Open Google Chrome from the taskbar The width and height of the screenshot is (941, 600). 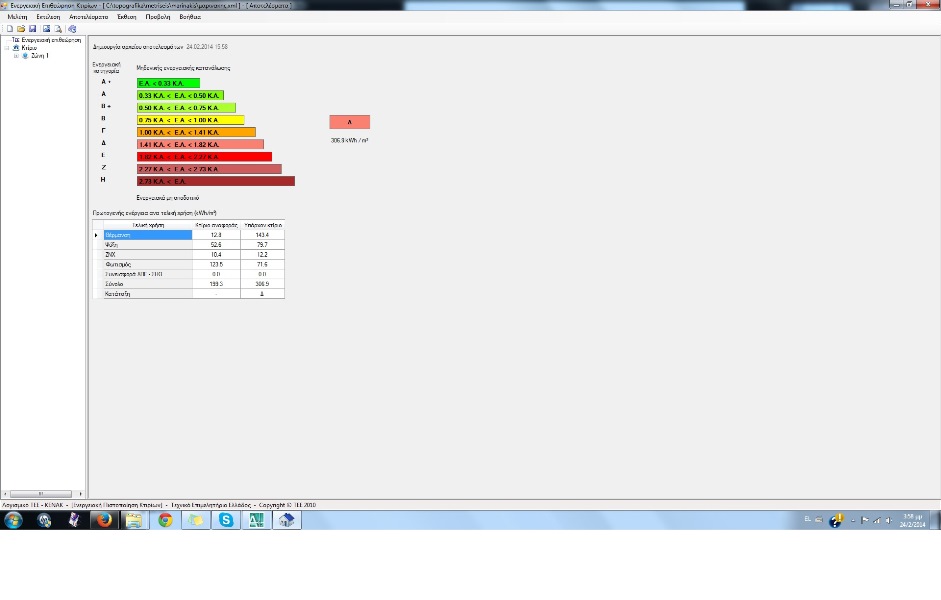point(165,520)
